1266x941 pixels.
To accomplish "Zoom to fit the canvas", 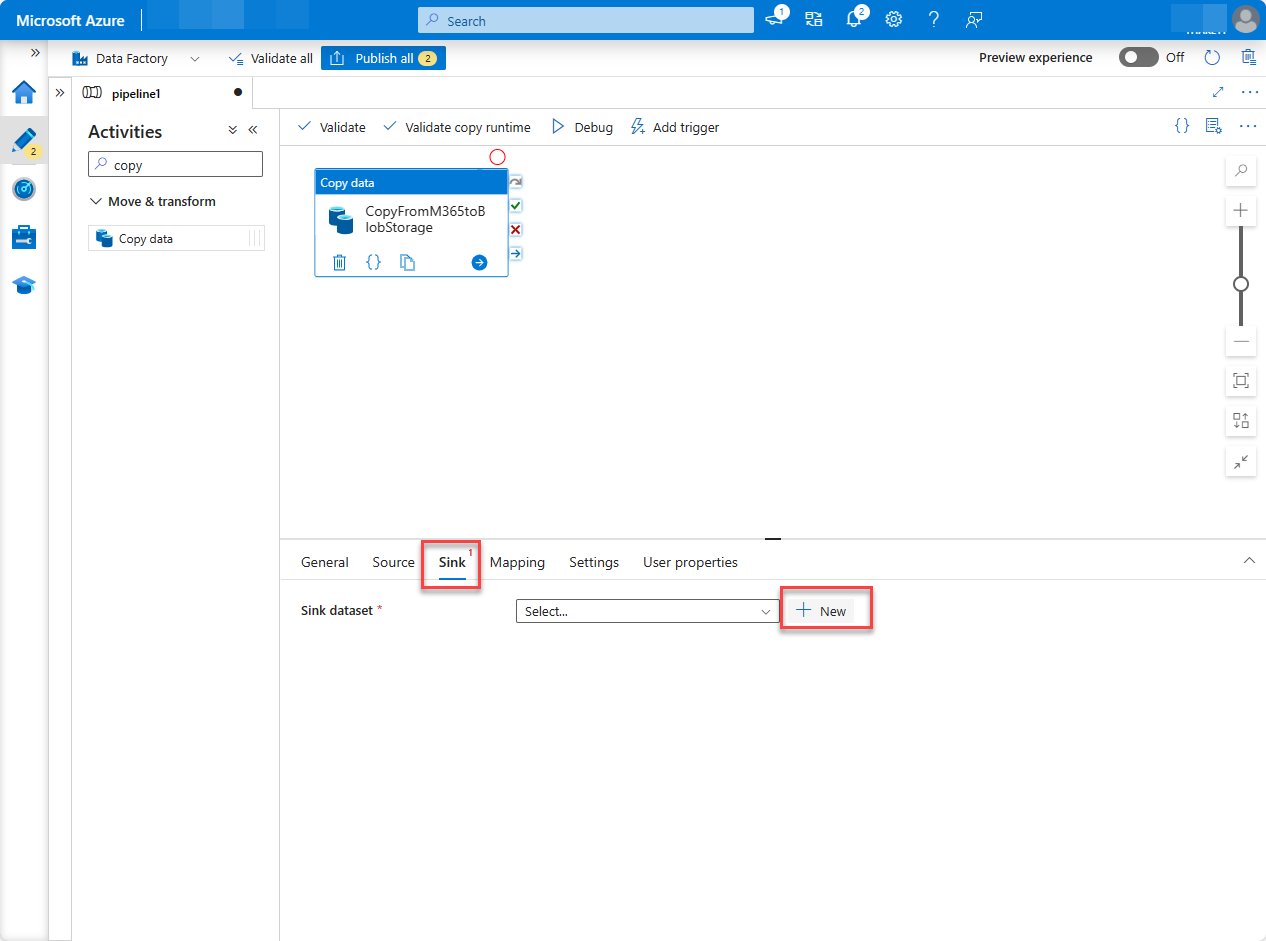I will [1240, 381].
